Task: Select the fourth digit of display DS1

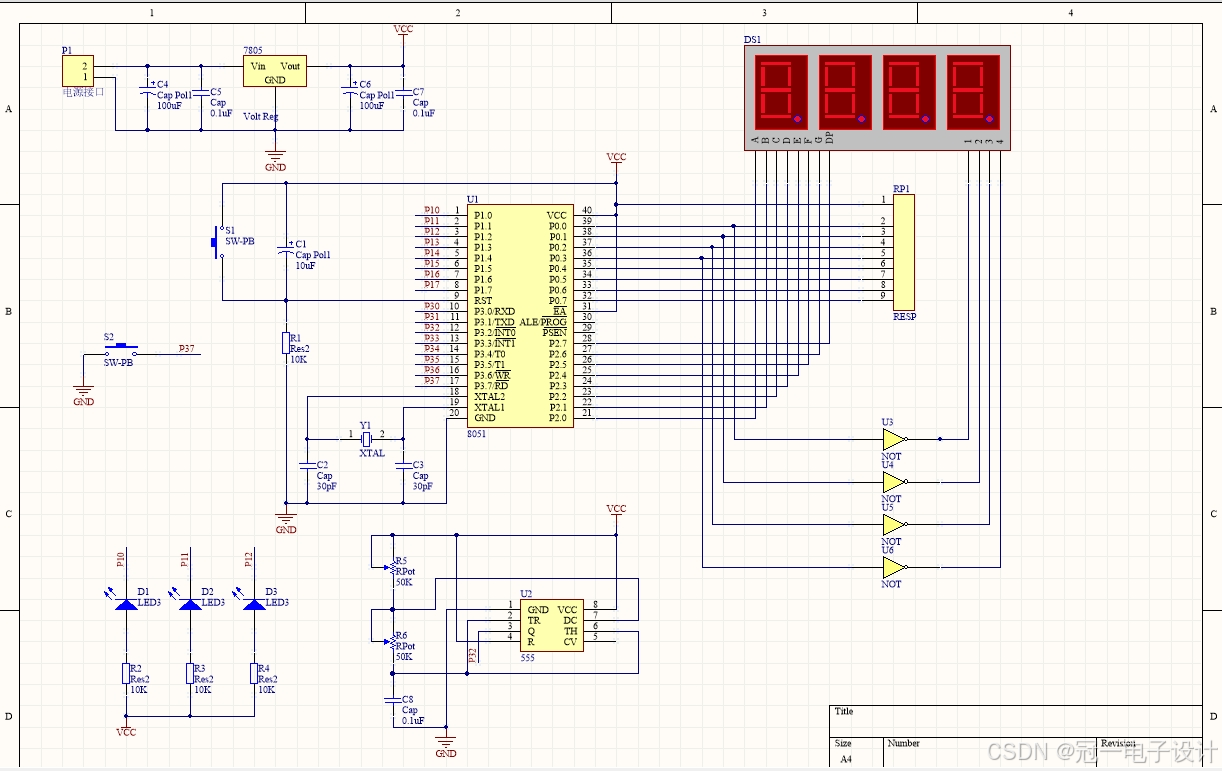Action: point(972,92)
